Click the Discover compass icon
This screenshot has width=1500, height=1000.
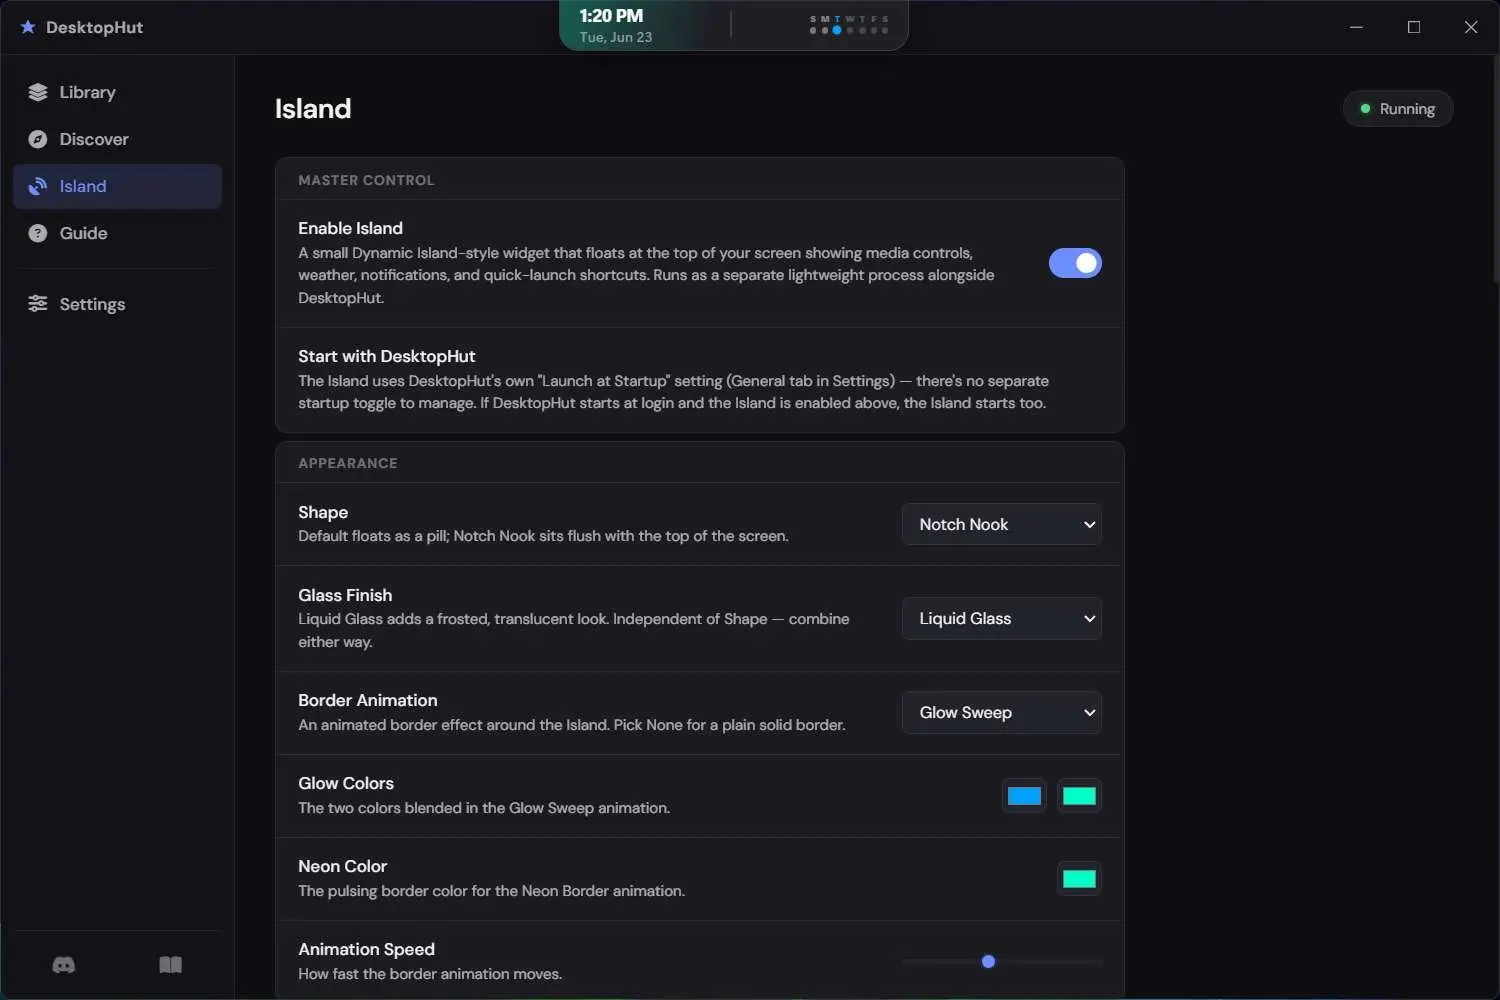(38, 139)
